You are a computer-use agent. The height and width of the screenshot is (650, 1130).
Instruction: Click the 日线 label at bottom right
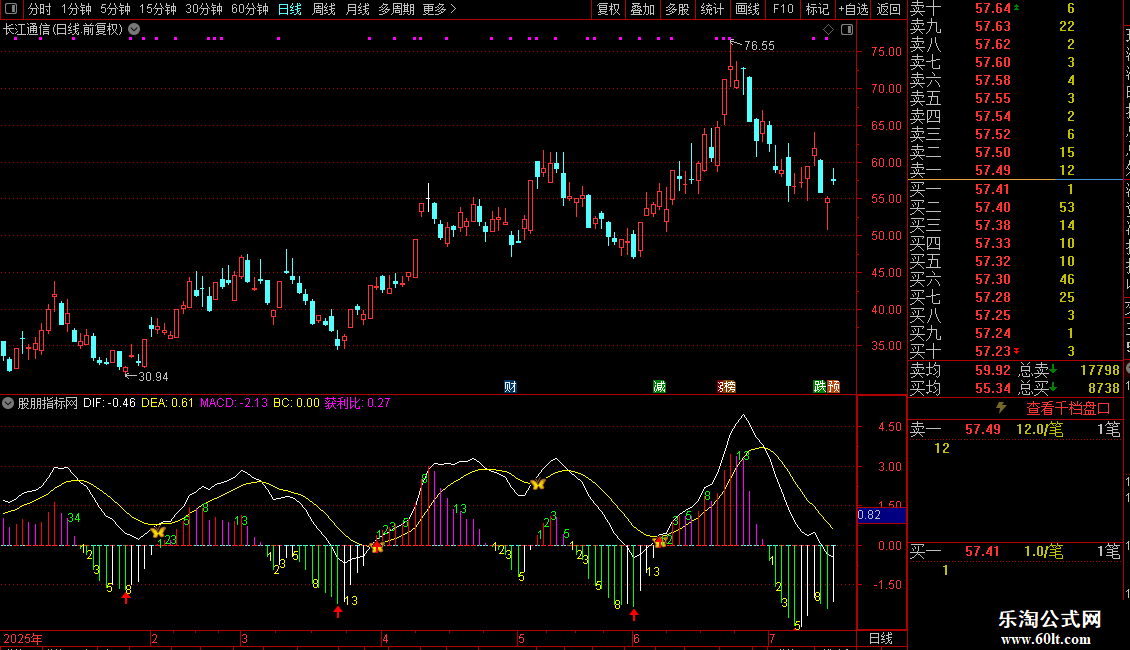tap(881, 638)
